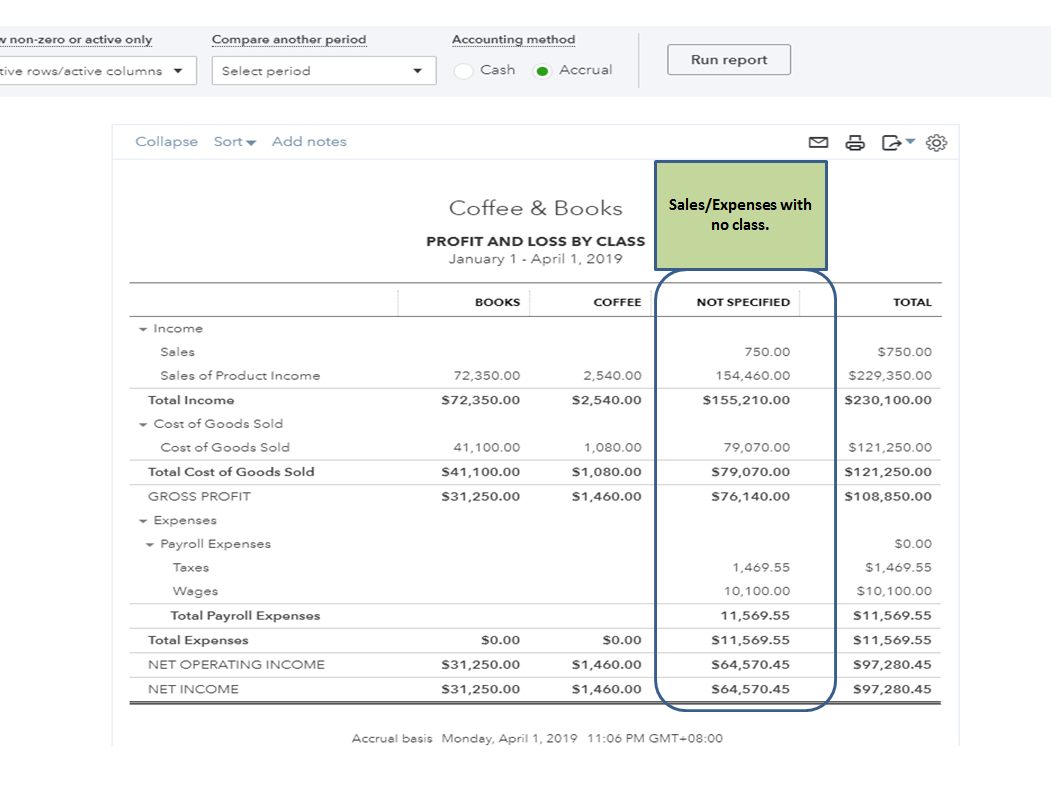Click the Not Specified Wages amount 10,100.00

(x=756, y=592)
